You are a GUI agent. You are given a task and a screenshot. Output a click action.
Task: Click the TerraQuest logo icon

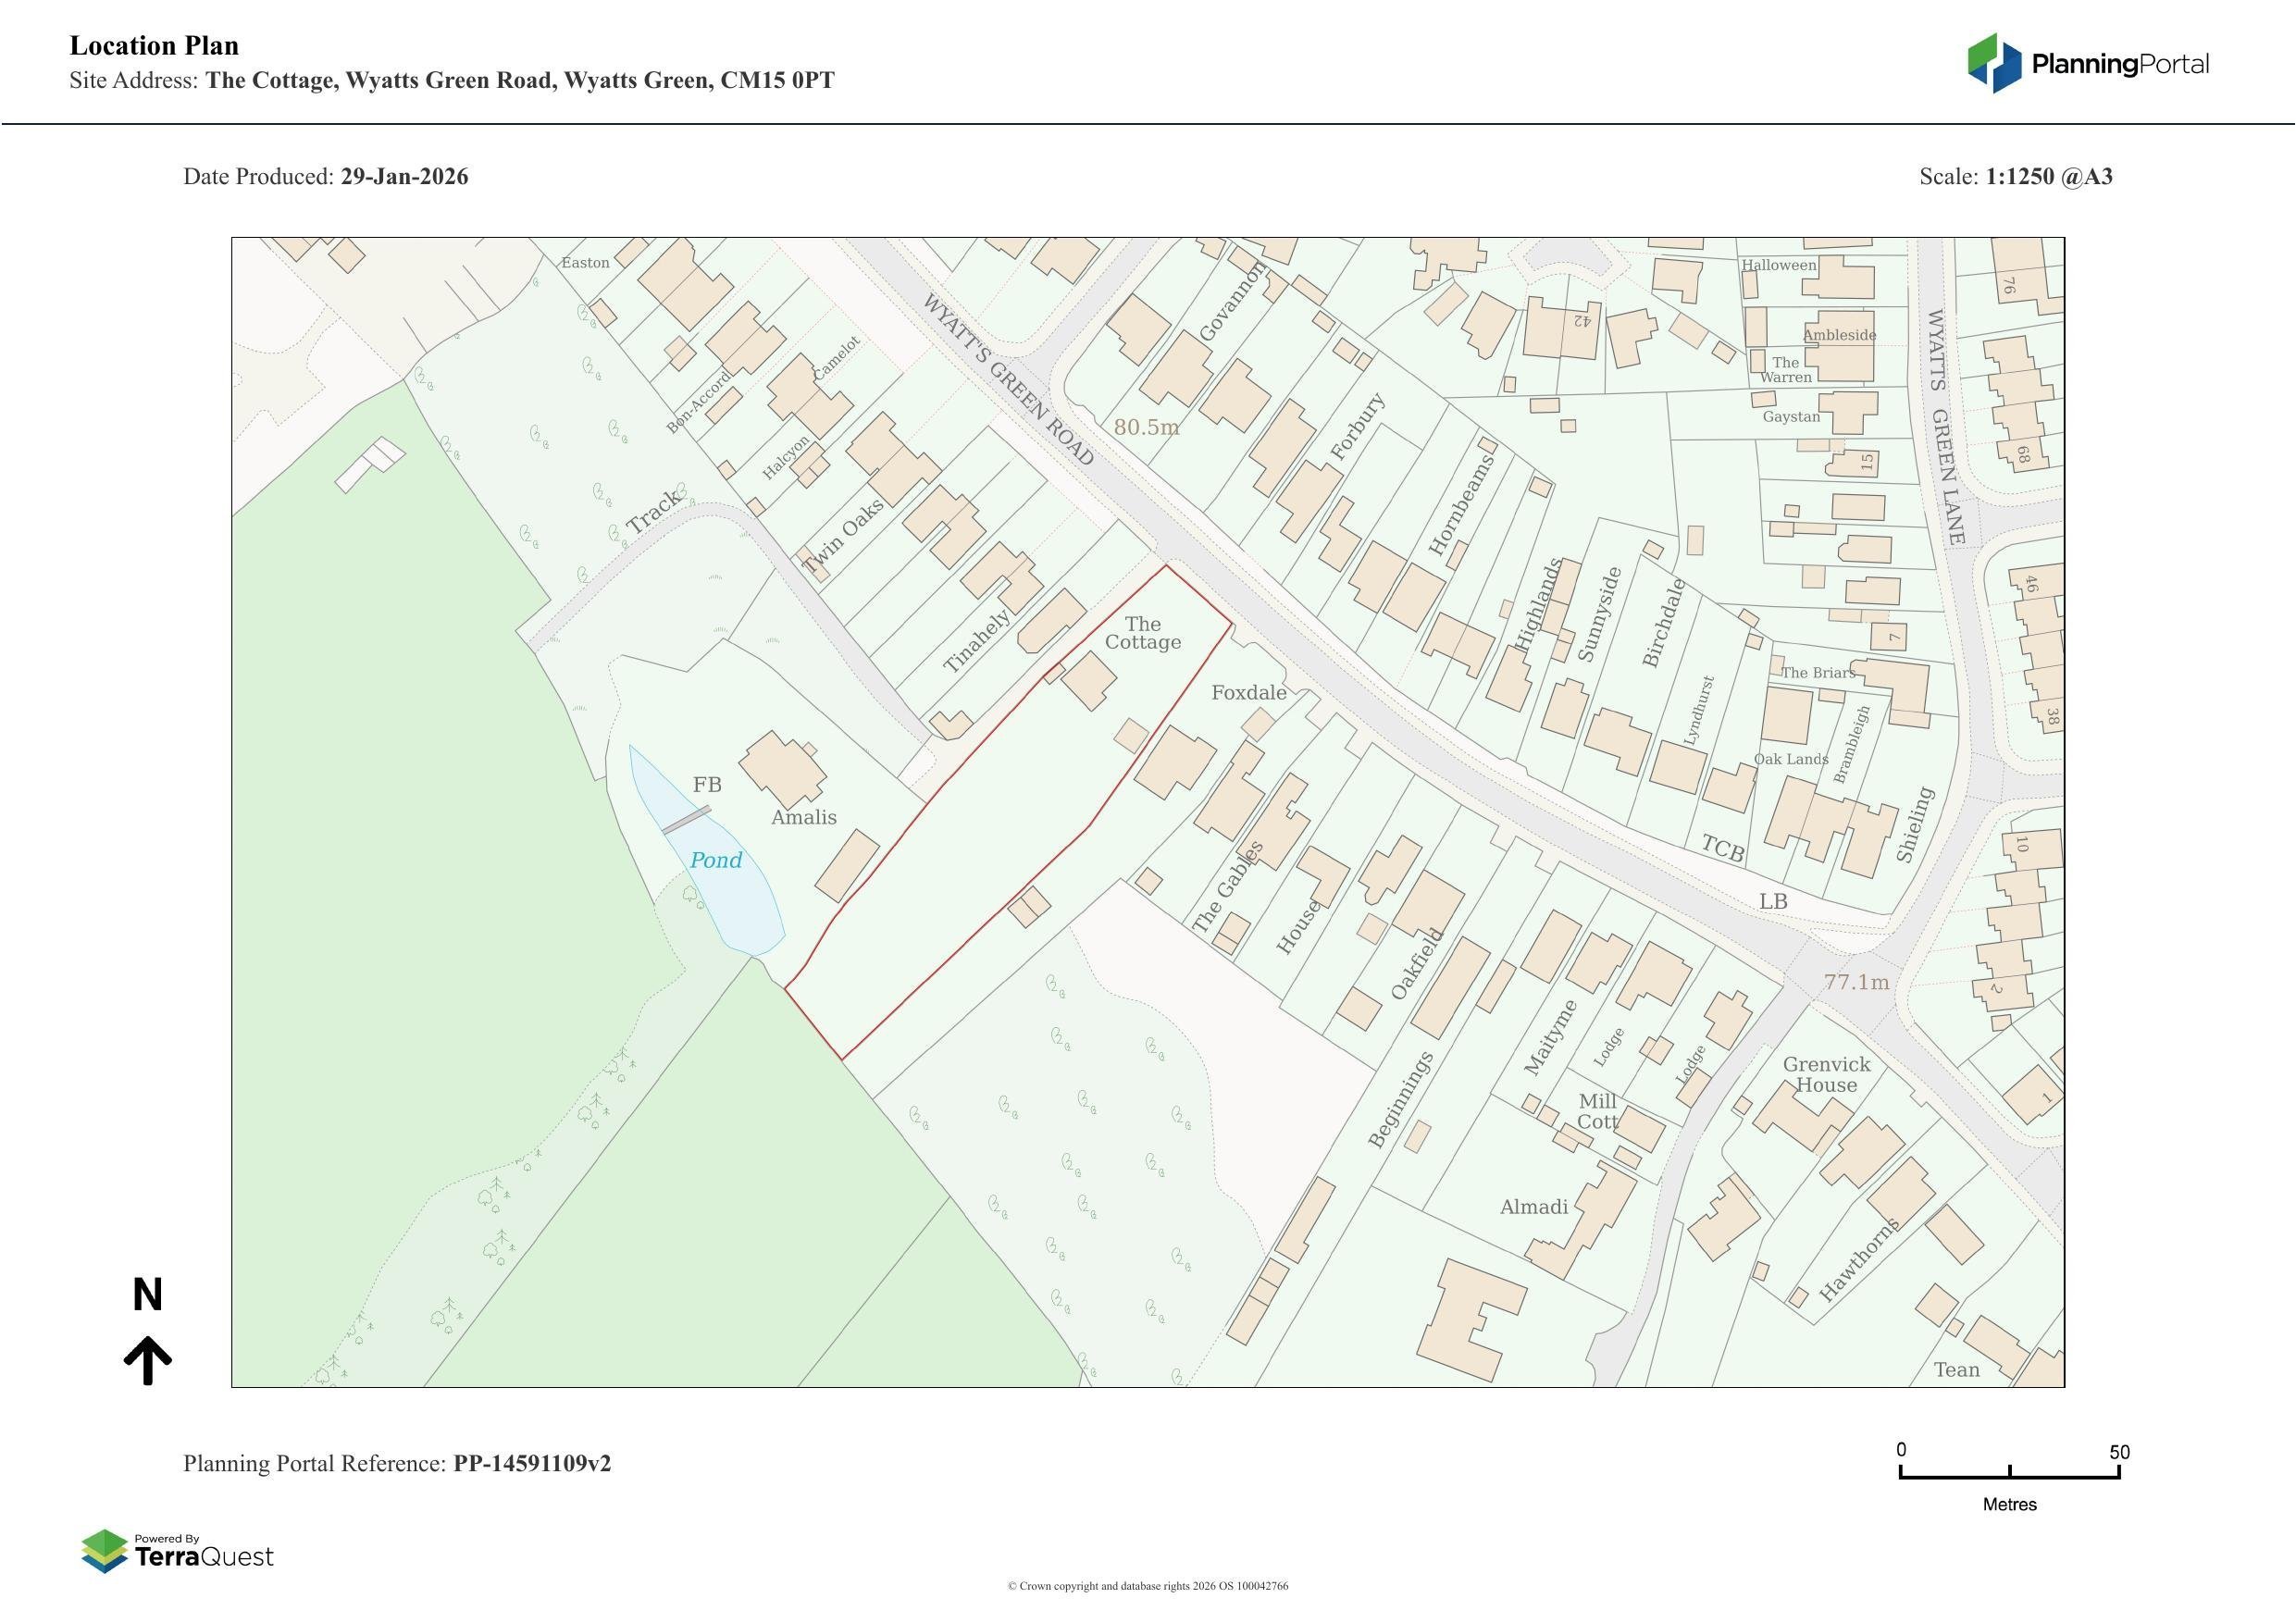pyautogui.click(x=104, y=1551)
